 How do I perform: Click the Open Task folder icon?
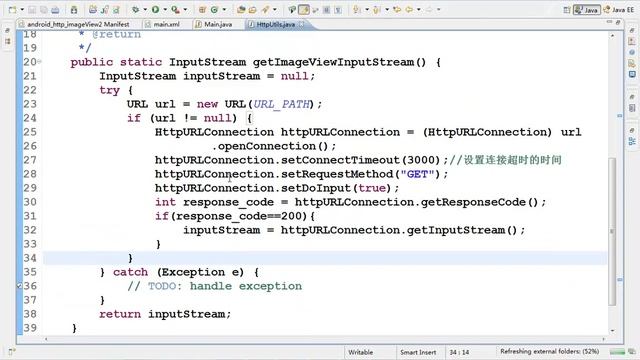253,9
